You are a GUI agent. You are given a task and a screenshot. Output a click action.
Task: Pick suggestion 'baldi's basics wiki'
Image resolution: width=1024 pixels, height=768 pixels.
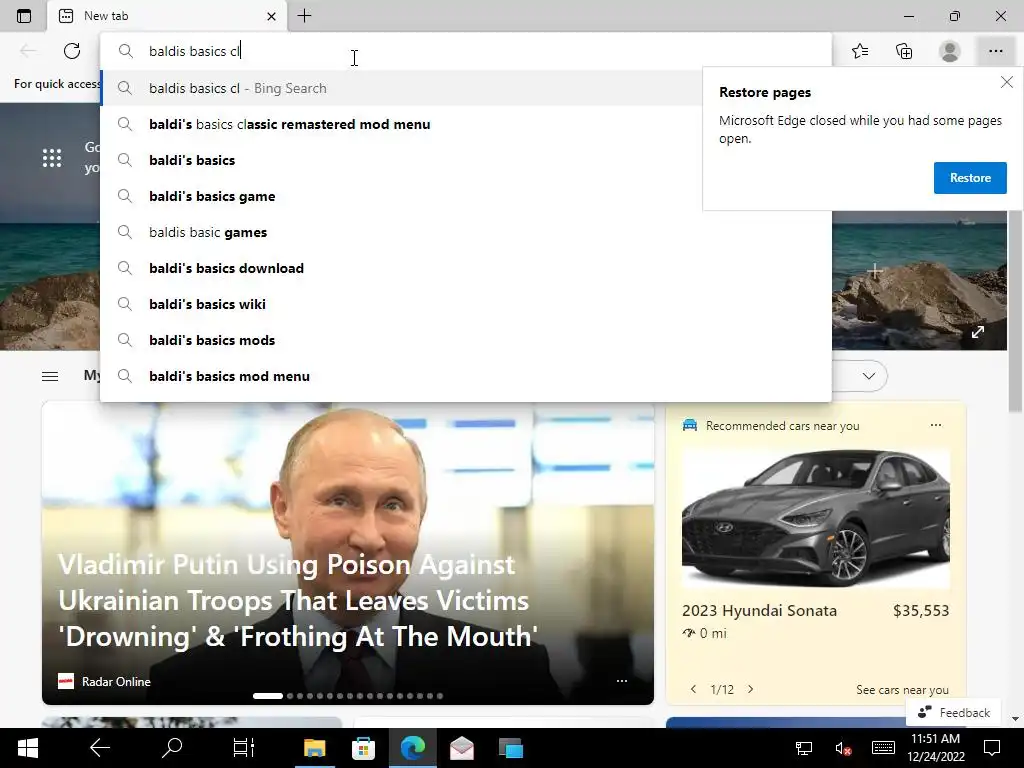pyautogui.click(x=466, y=304)
